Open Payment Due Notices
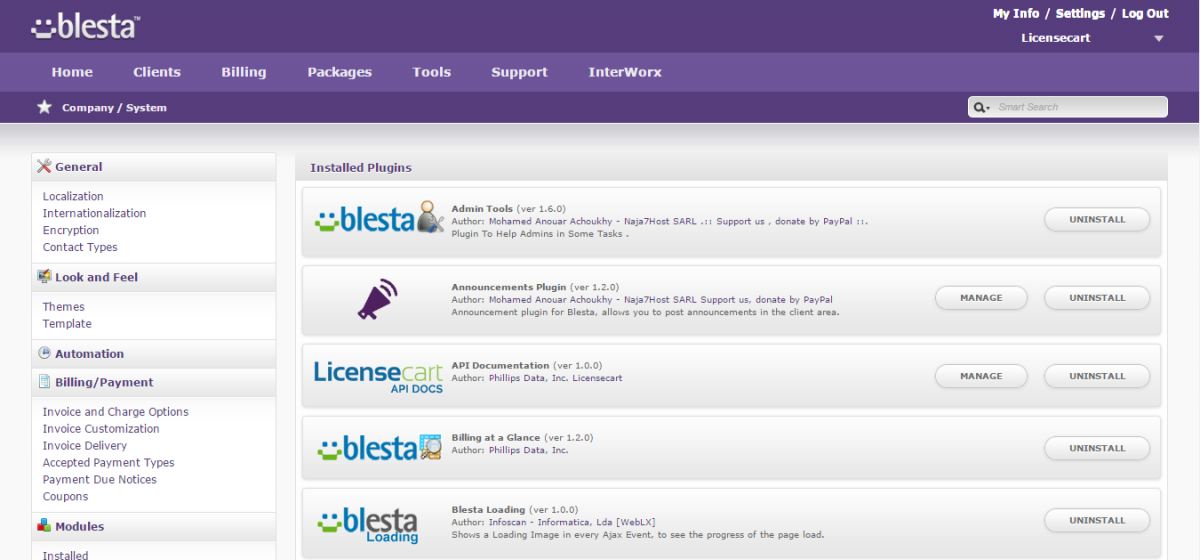The width and height of the screenshot is (1200, 560). 99,480
